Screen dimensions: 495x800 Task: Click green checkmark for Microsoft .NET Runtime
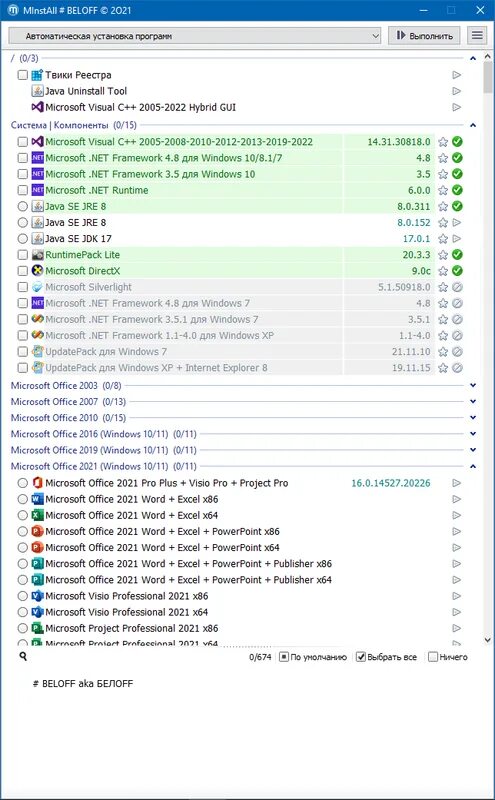click(x=457, y=190)
